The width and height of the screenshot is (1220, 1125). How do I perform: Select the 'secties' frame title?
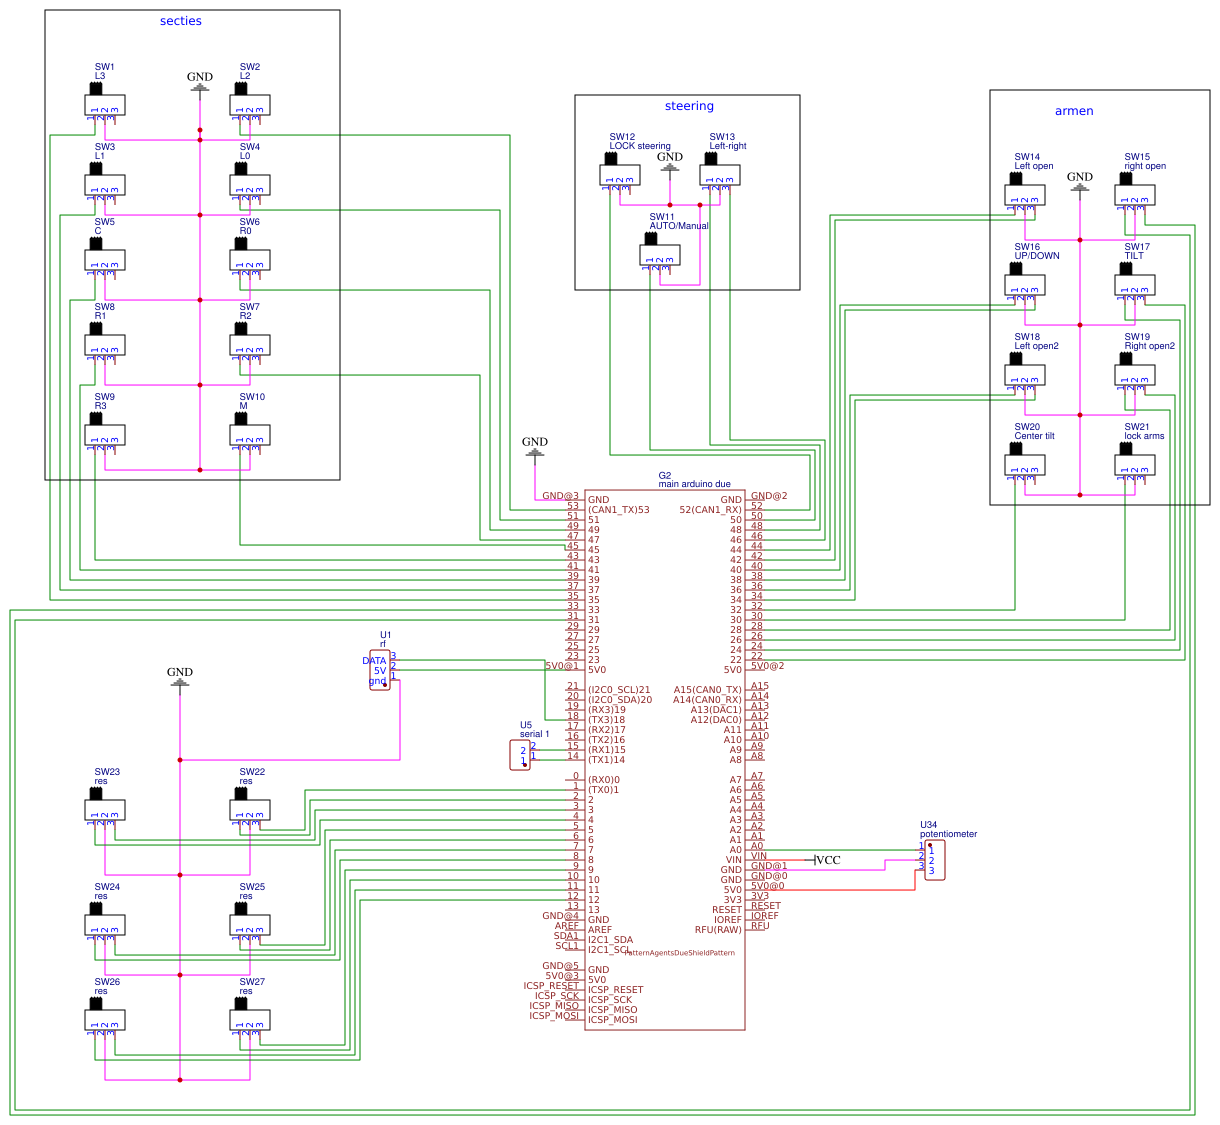(x=181, y=21)
